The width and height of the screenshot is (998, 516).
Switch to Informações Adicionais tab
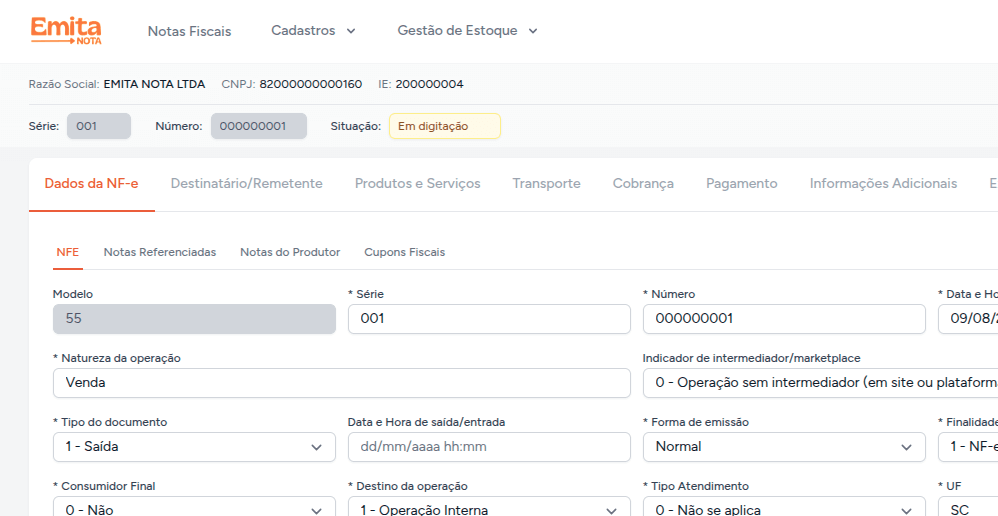click(x=883, y=184)
